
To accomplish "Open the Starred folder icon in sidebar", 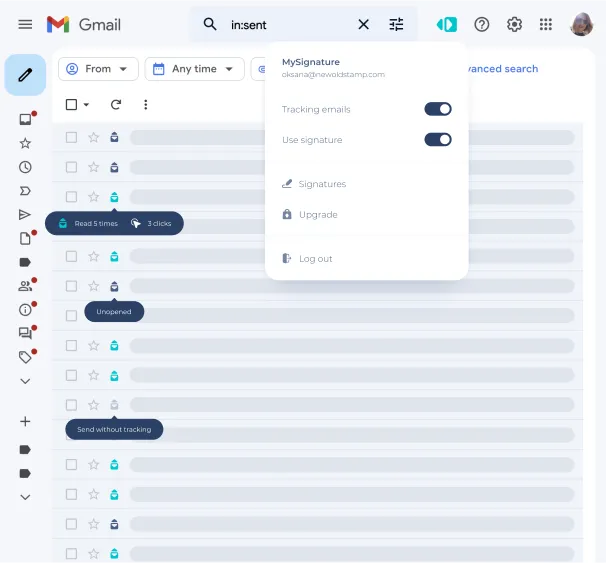I will click(x=25, y=143).
